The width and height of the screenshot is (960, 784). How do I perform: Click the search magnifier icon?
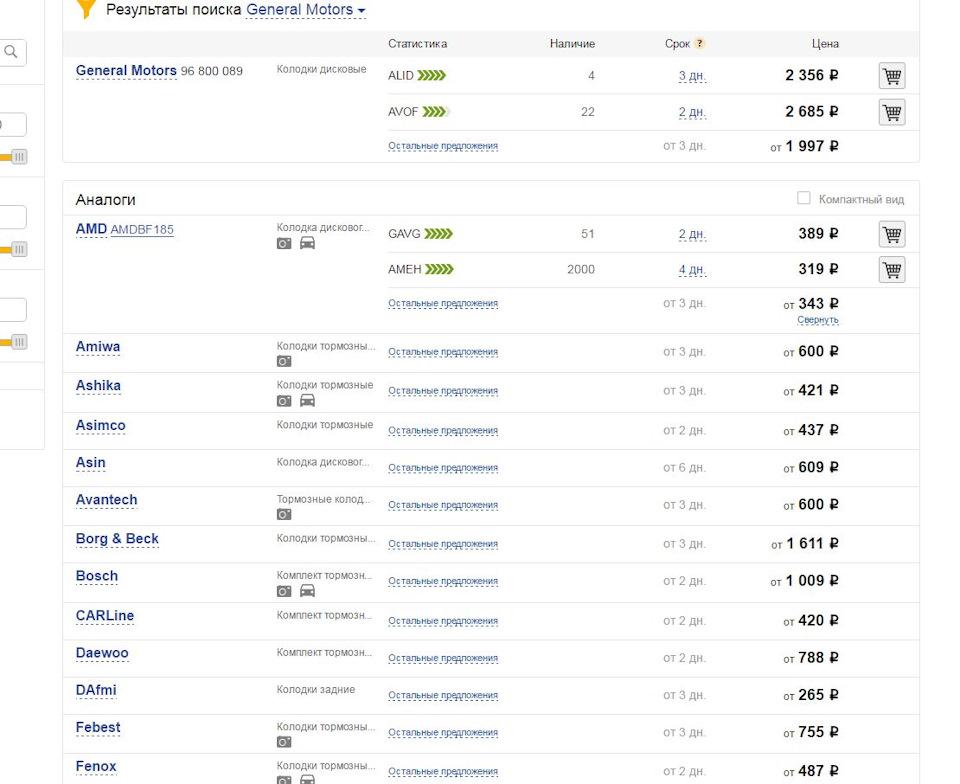coord(12,52)
